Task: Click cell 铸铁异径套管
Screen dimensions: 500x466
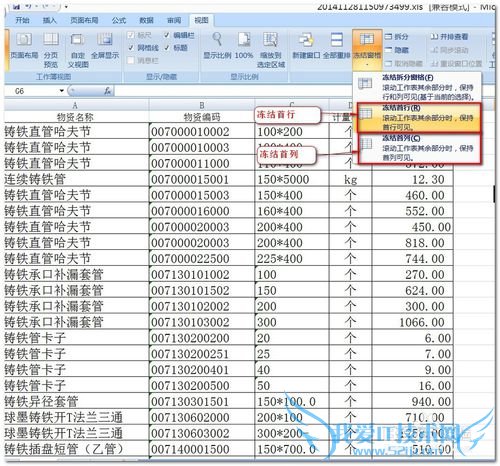Action: pos(76,401)
